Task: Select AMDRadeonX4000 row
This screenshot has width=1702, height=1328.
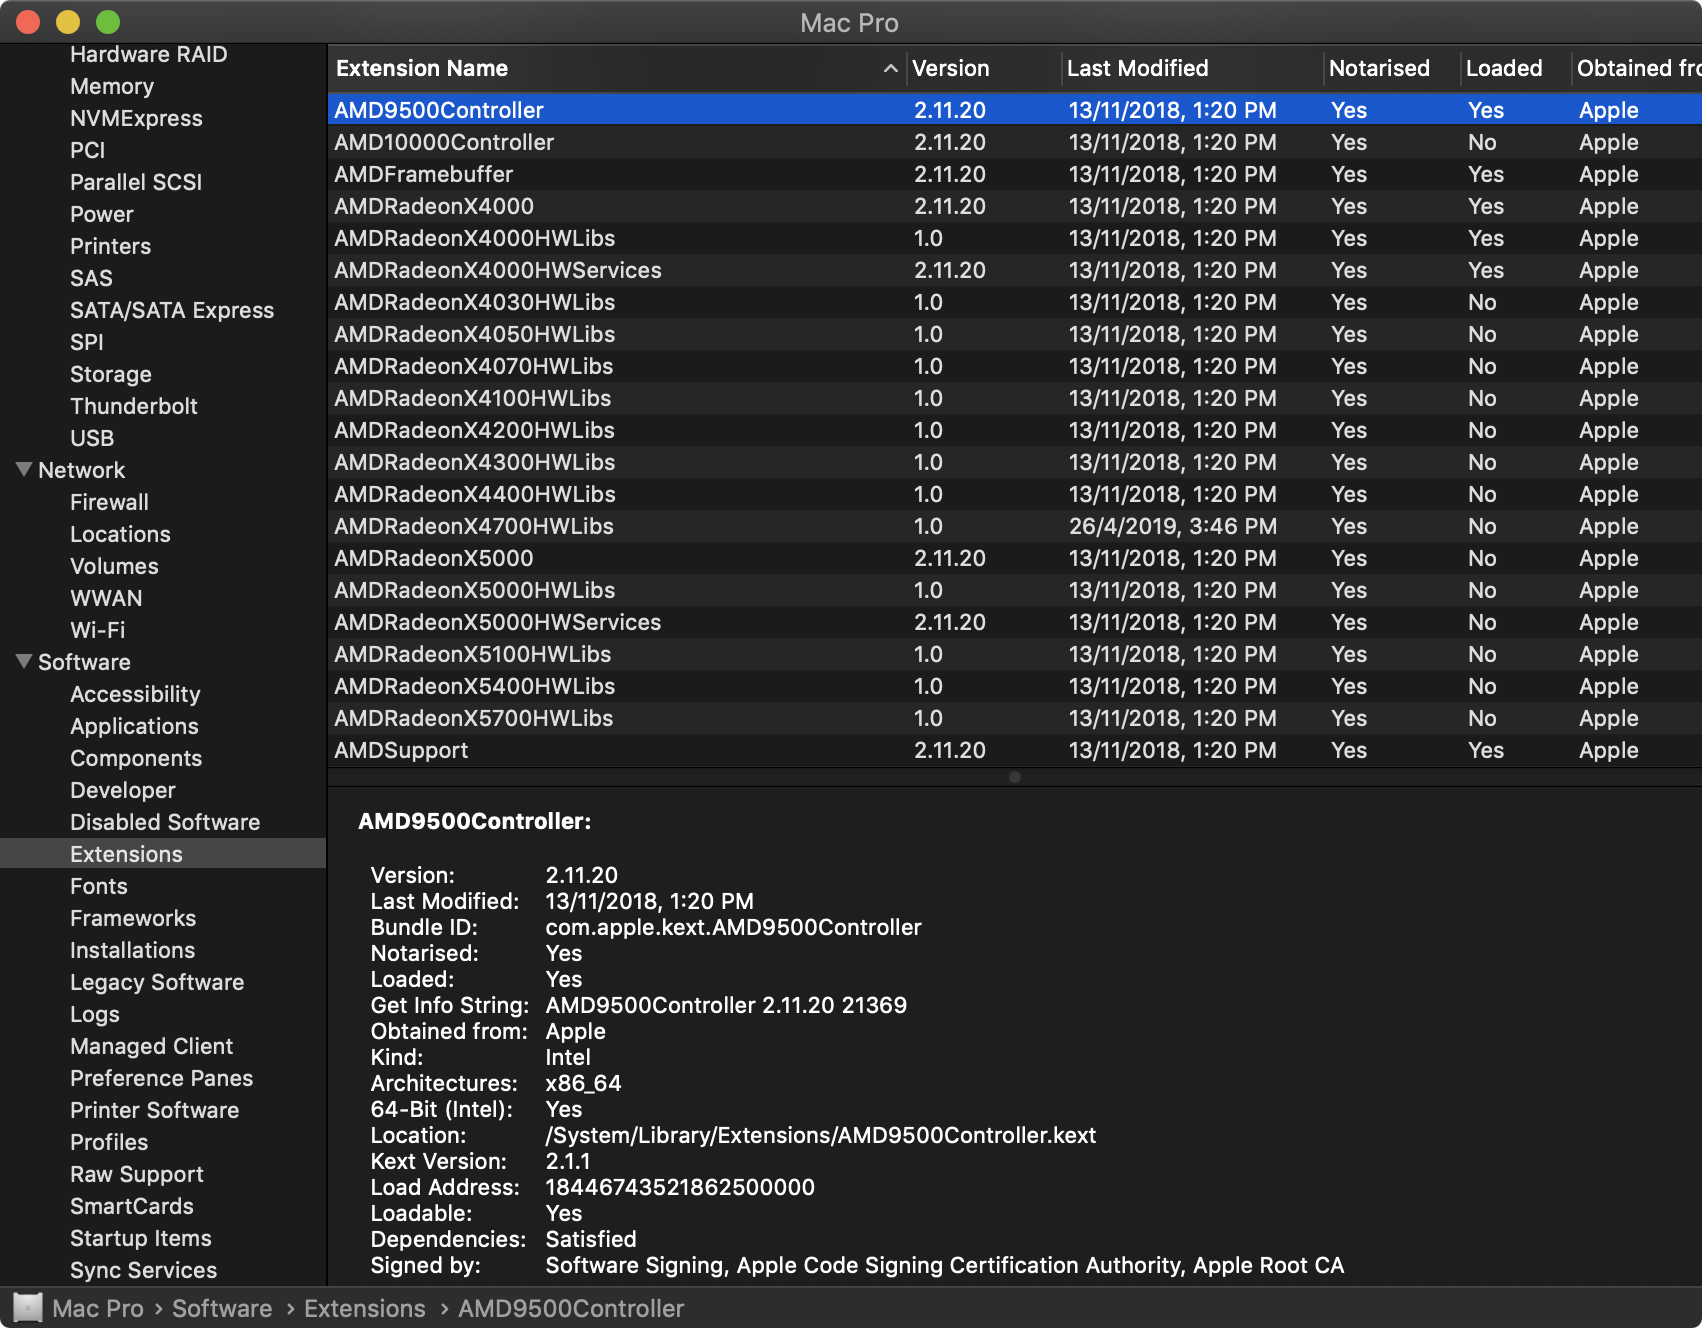Action: 1015,206
